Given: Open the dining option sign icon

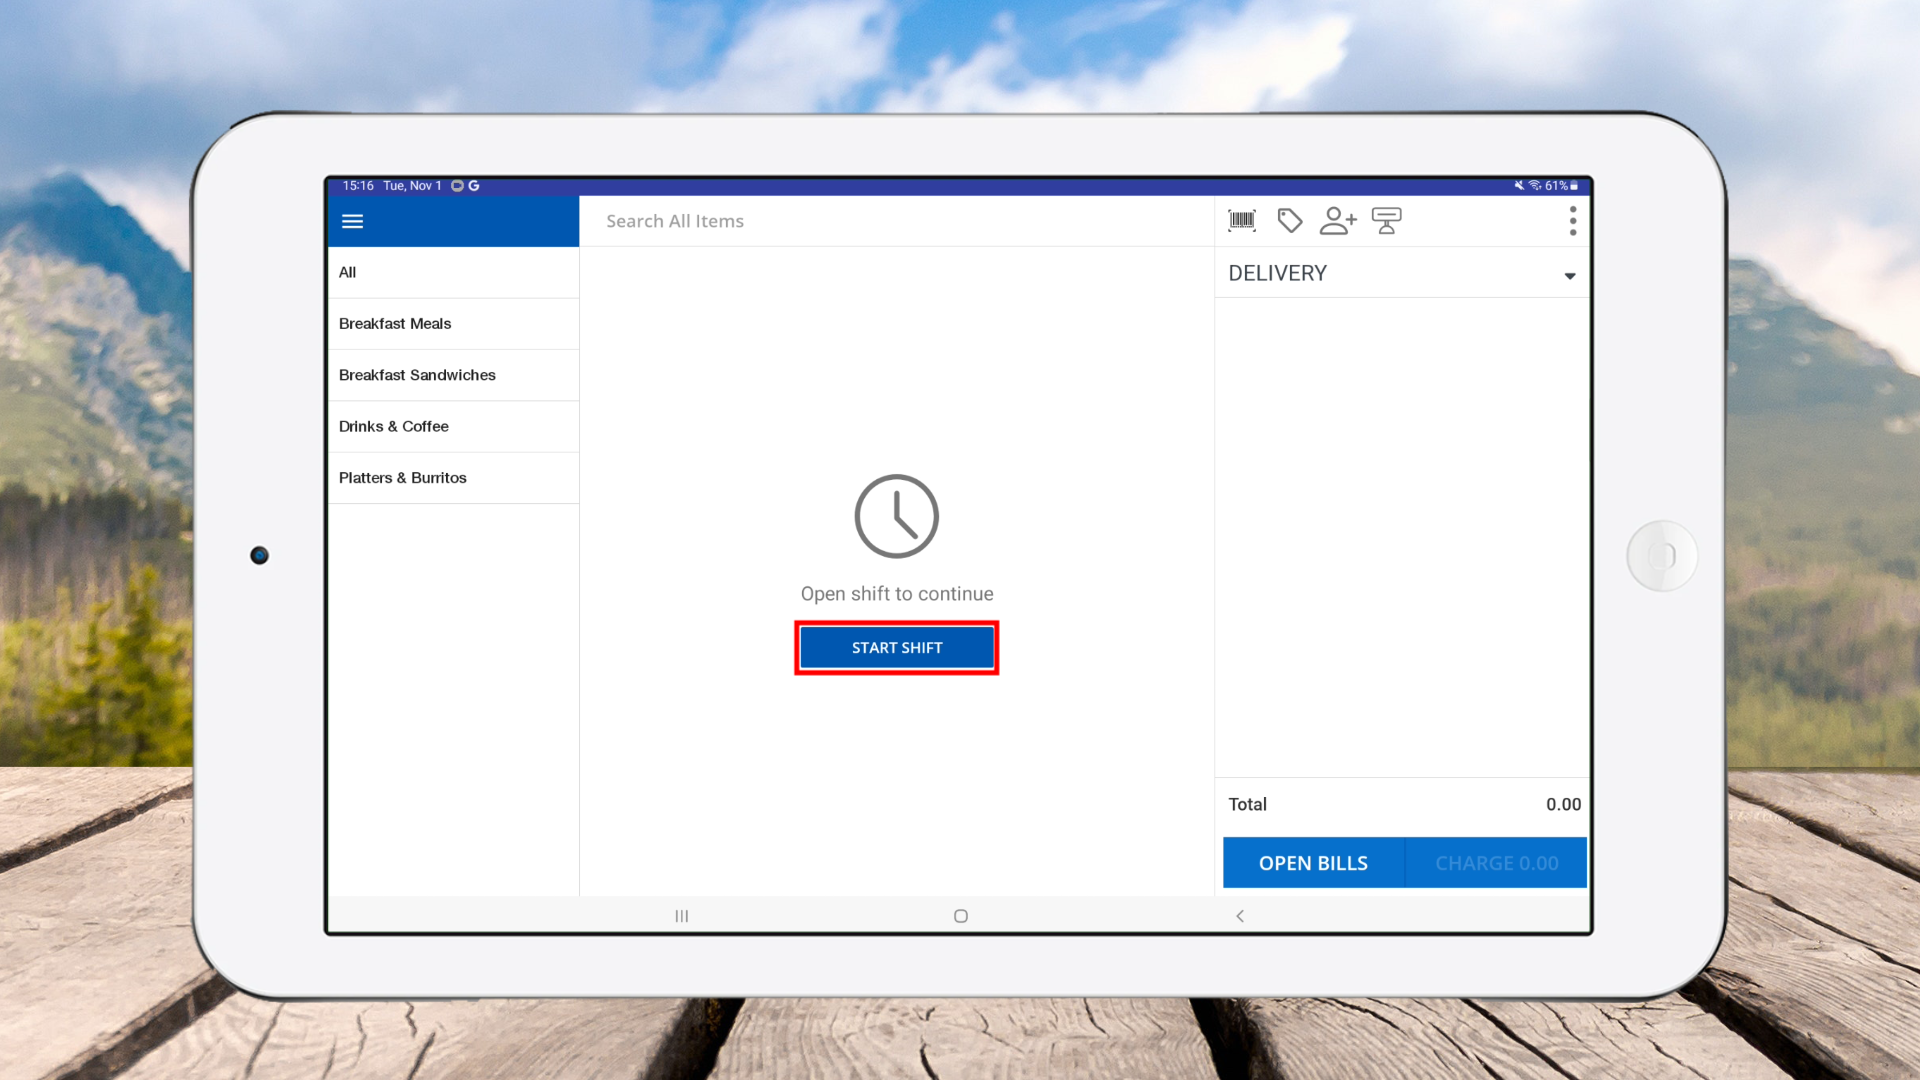Looking at the screenshot, I should point(1386,220).
